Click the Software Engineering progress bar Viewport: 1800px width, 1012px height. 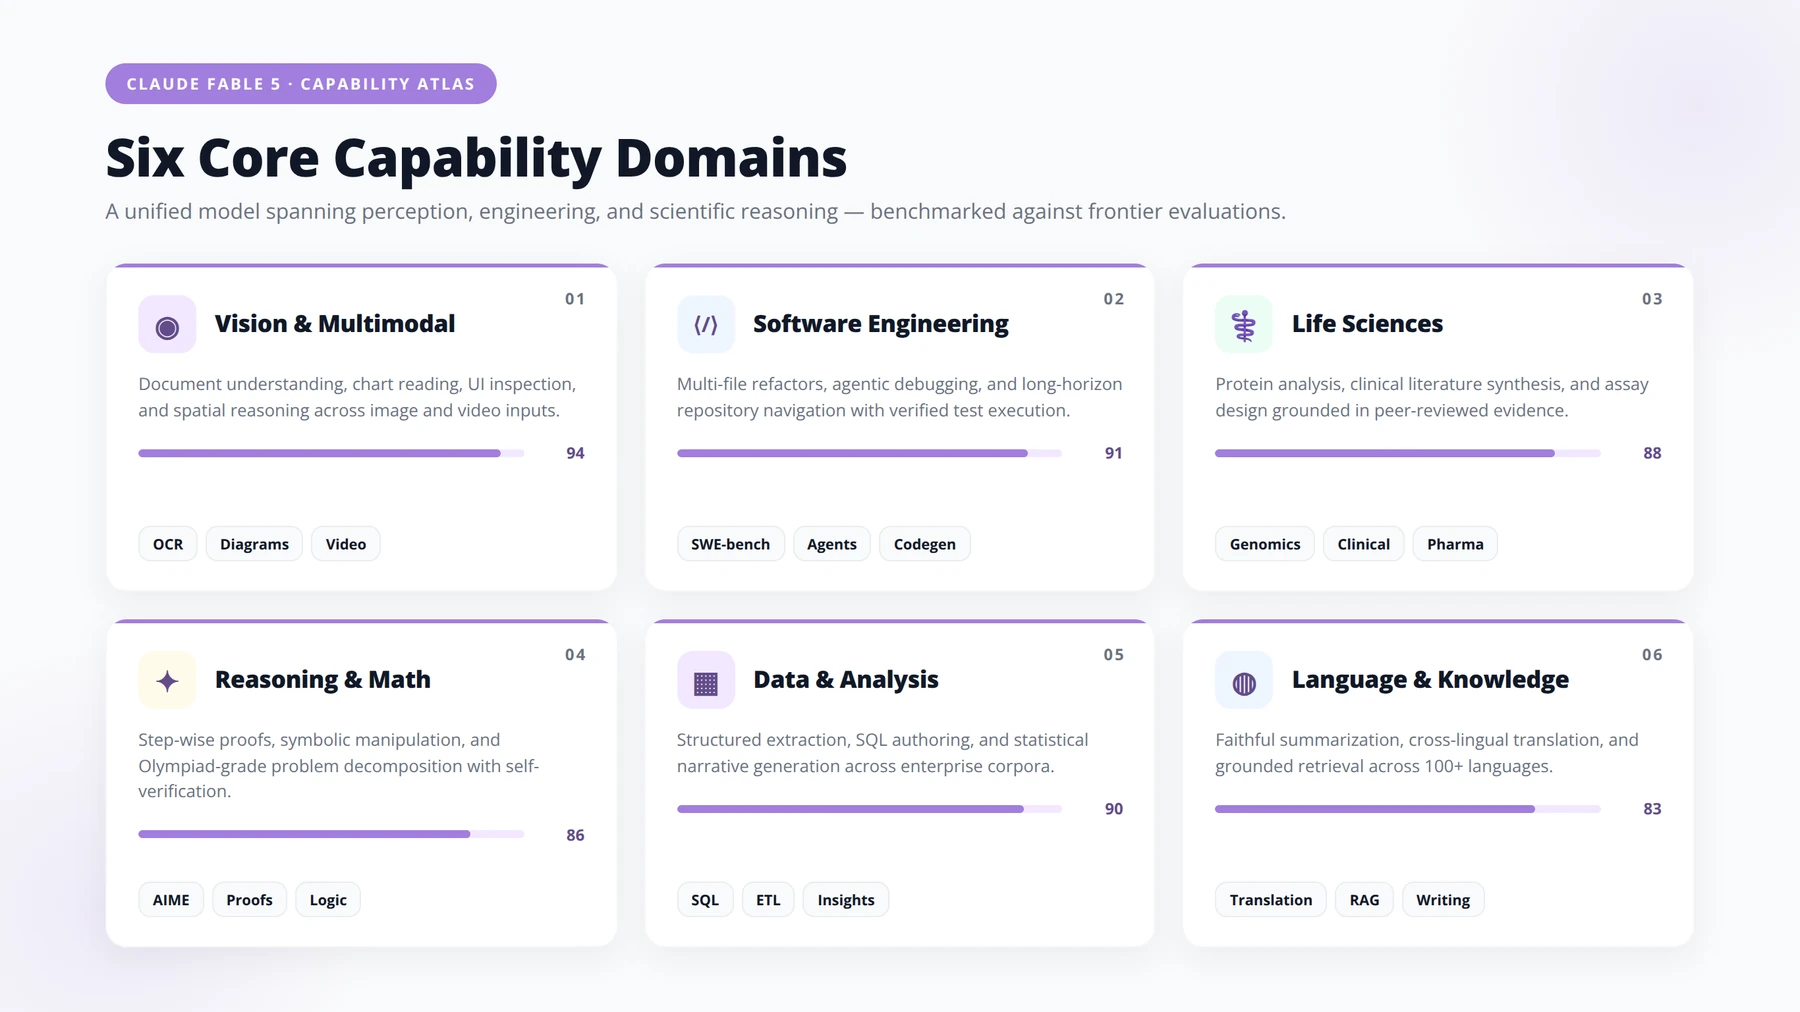(869, 453)
